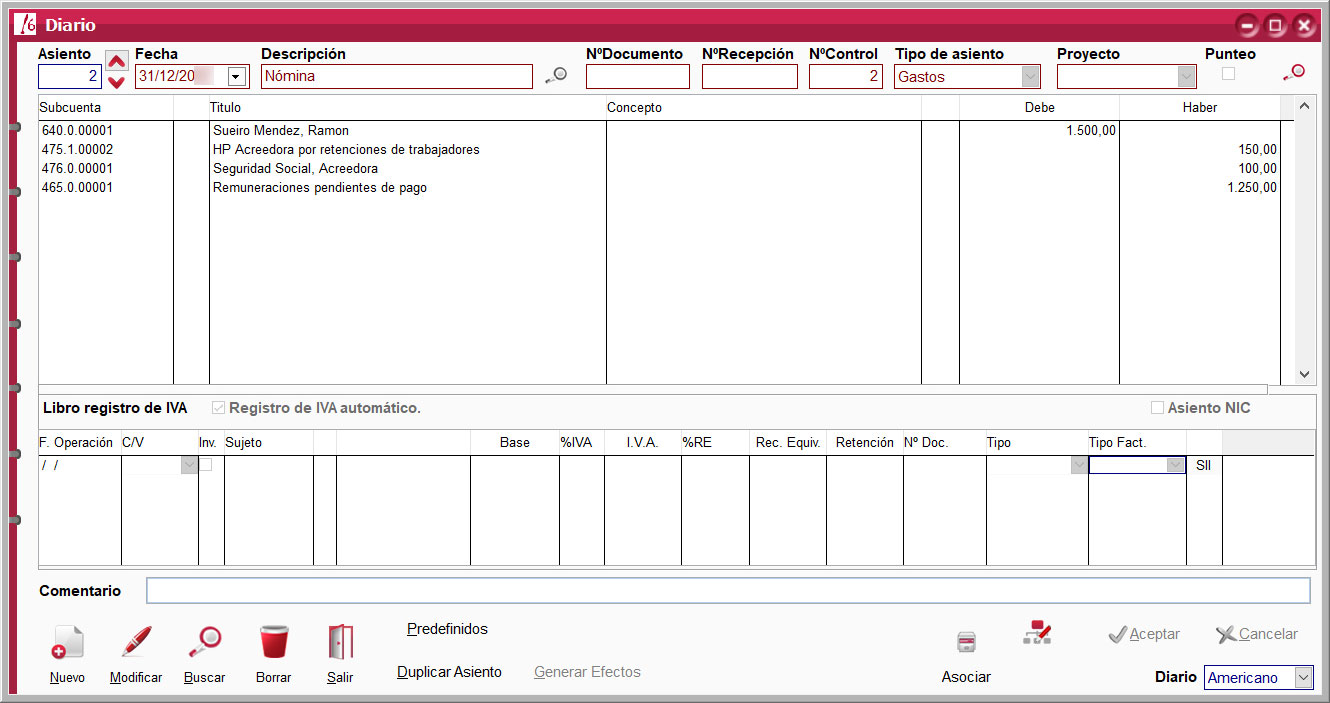Click the Debe column header
Viewport: 1330px width, 703px height.
pyautogui.click(x=1040, y=108)
